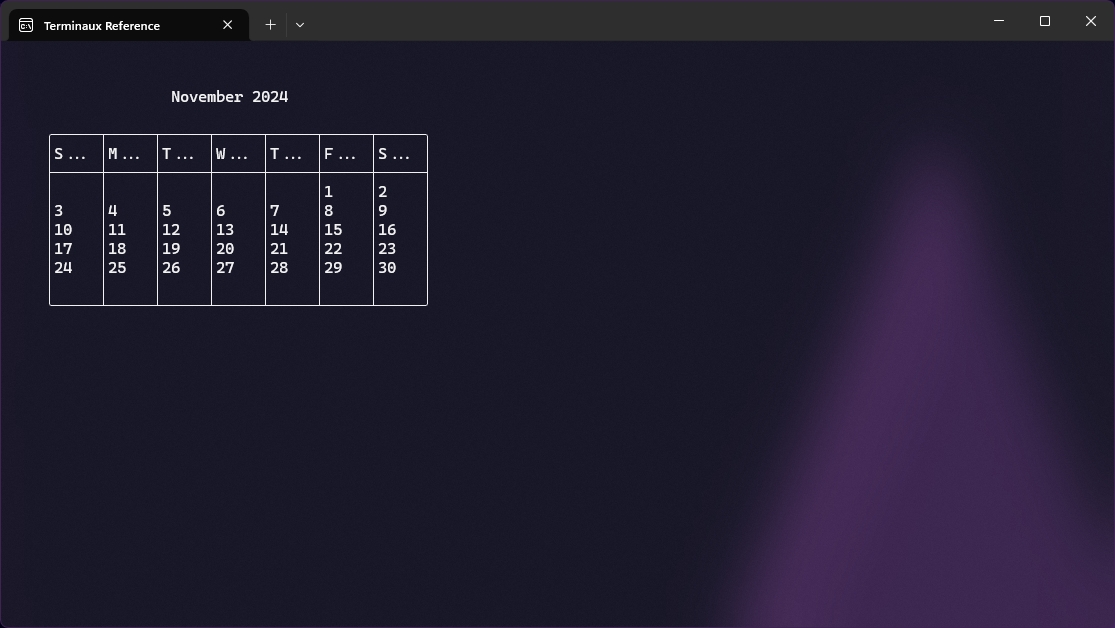Close the Terminaux Reference tab
This screenshot has height=628, width=1115.
click(227, 25)
